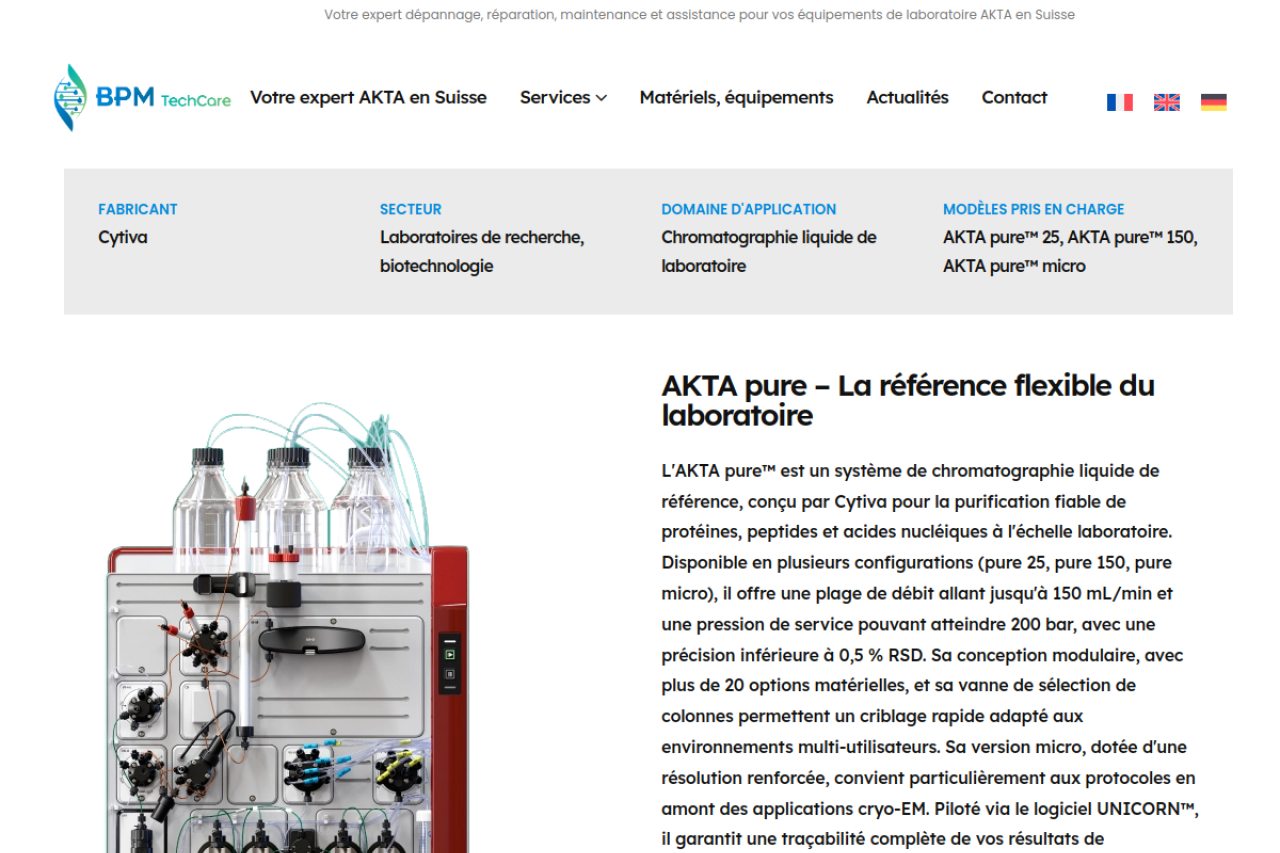The width and height of the screenshot is (1280, 853).
Task: Click Laboratoires de recherche, biotechnologie text
Action: (x=482, y=252)
